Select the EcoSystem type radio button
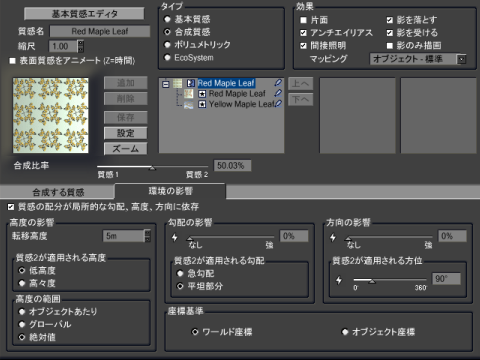The image size is (480, 360). point(167,57)
